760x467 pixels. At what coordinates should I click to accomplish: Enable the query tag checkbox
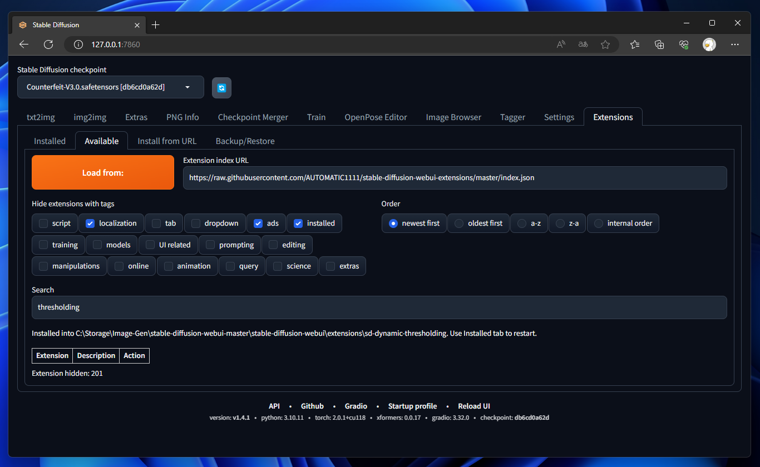(230, 266)
